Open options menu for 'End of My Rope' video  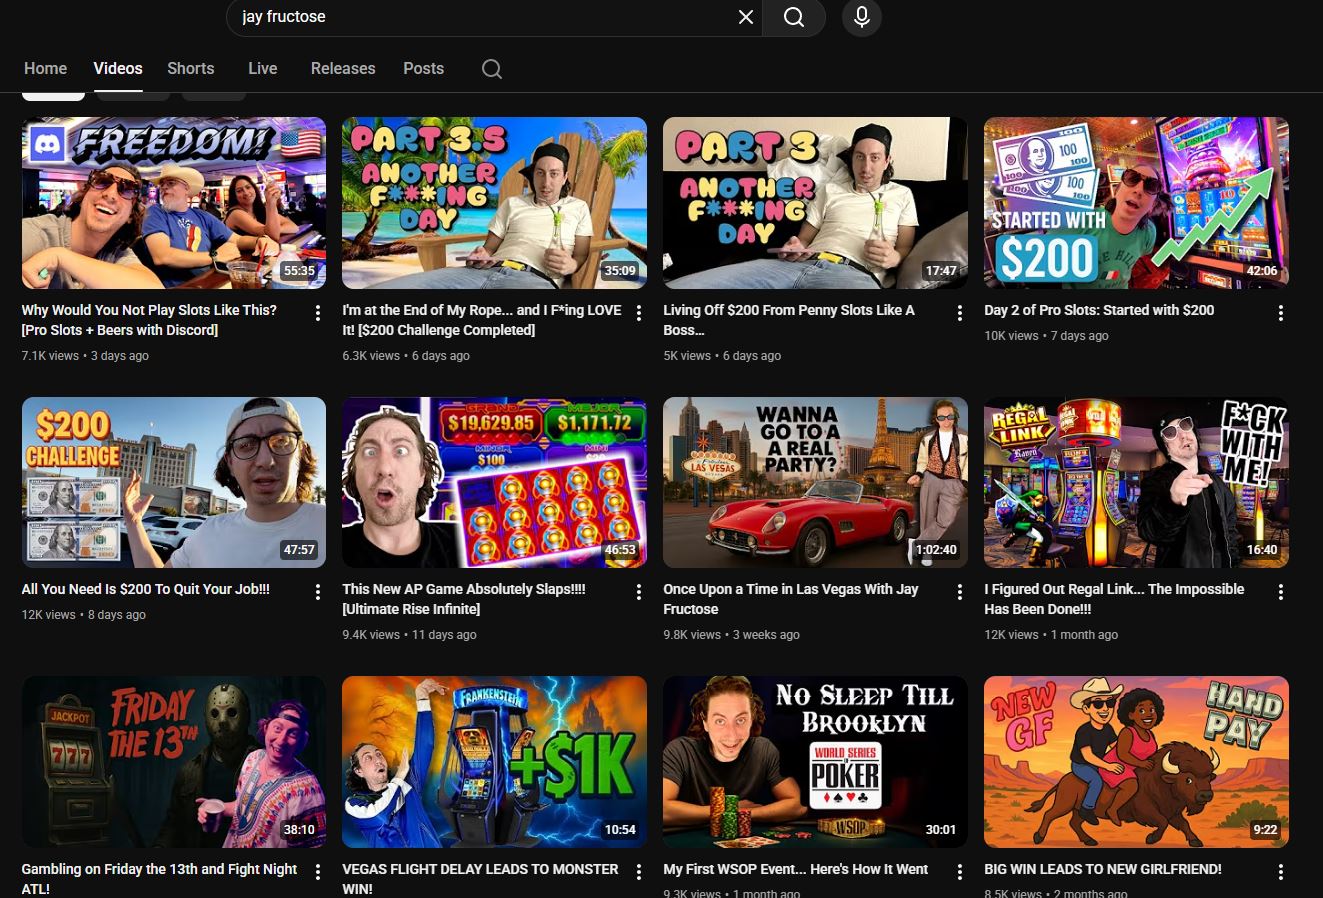point(639,313)
